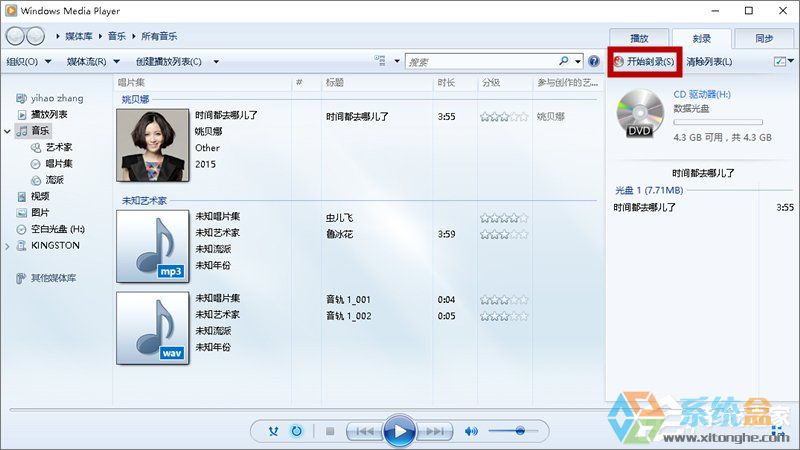800x450 pixels.
Task: Click the 分级 column header
Action: click(x=491, y=83)
